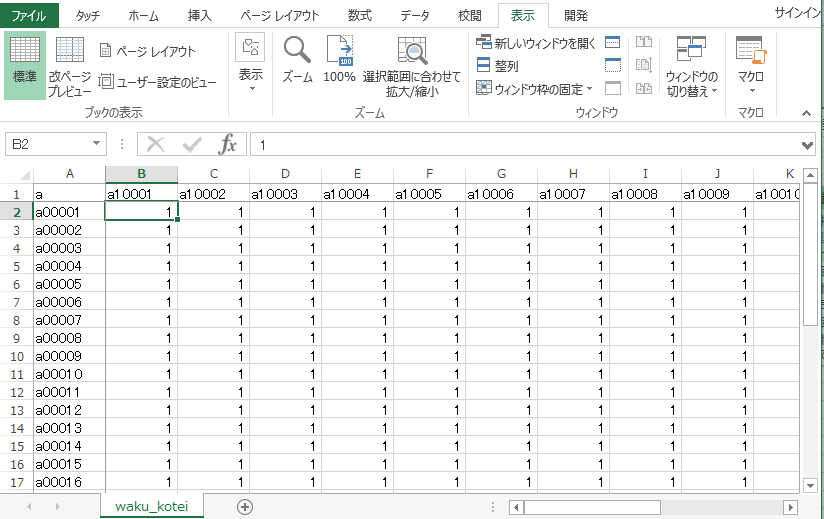Click the insert function fx icon
The width and height of the screenshot is (824, 519).
(228, 144)
